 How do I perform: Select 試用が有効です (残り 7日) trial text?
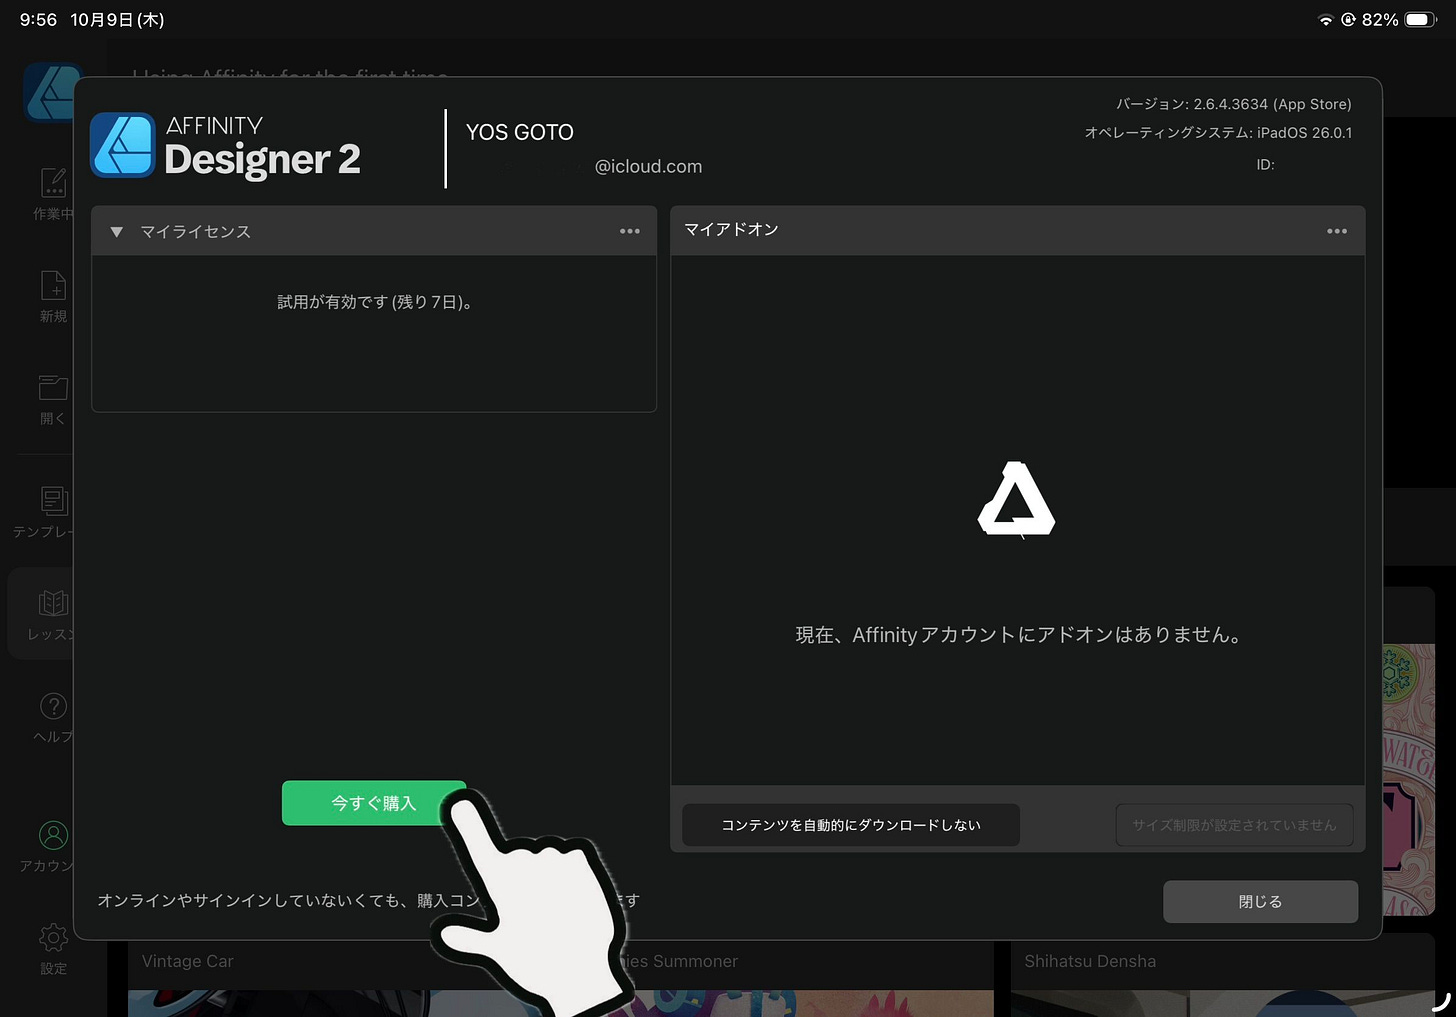pyautogui.click(x=374, y=302)
